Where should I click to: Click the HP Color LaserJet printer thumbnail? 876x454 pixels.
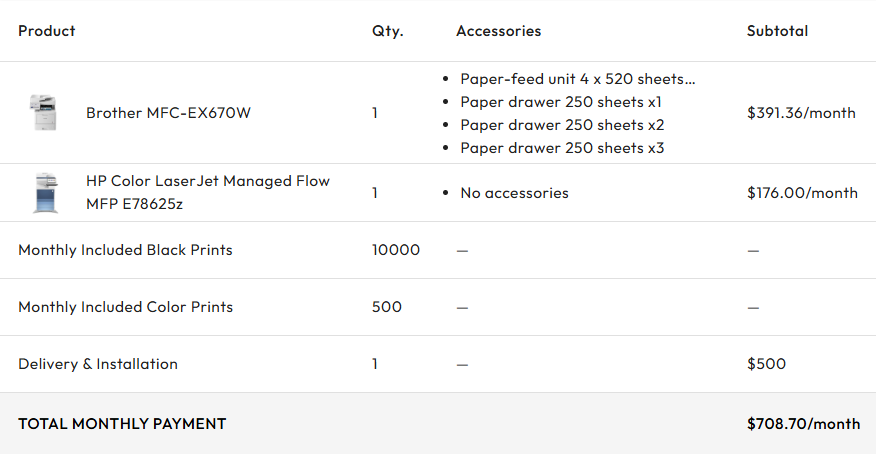click(45, 193)
